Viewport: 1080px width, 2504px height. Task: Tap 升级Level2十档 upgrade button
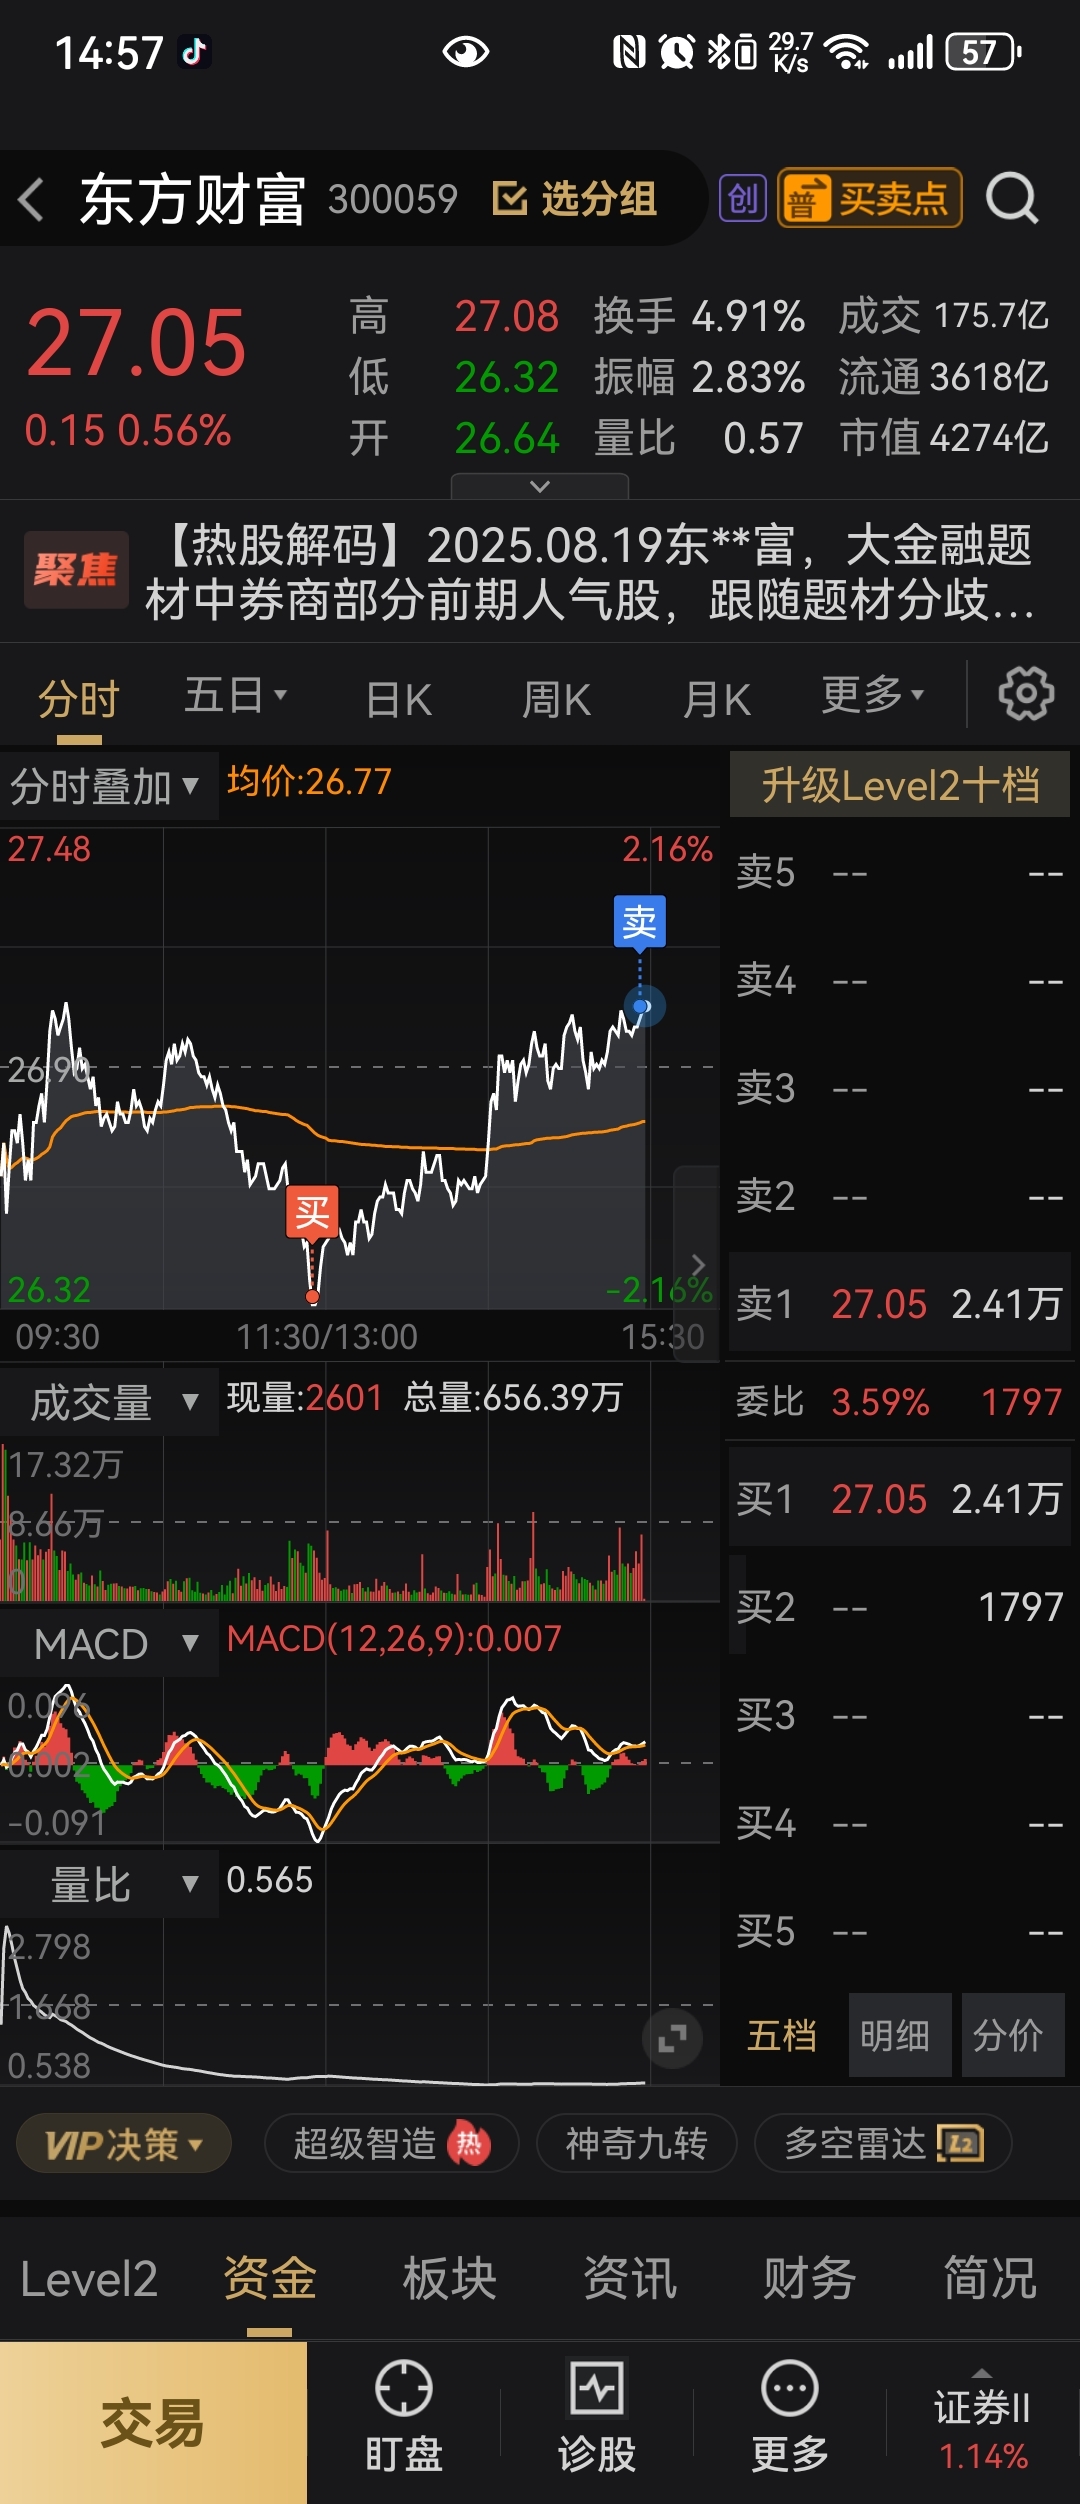[x=900, y=785]
